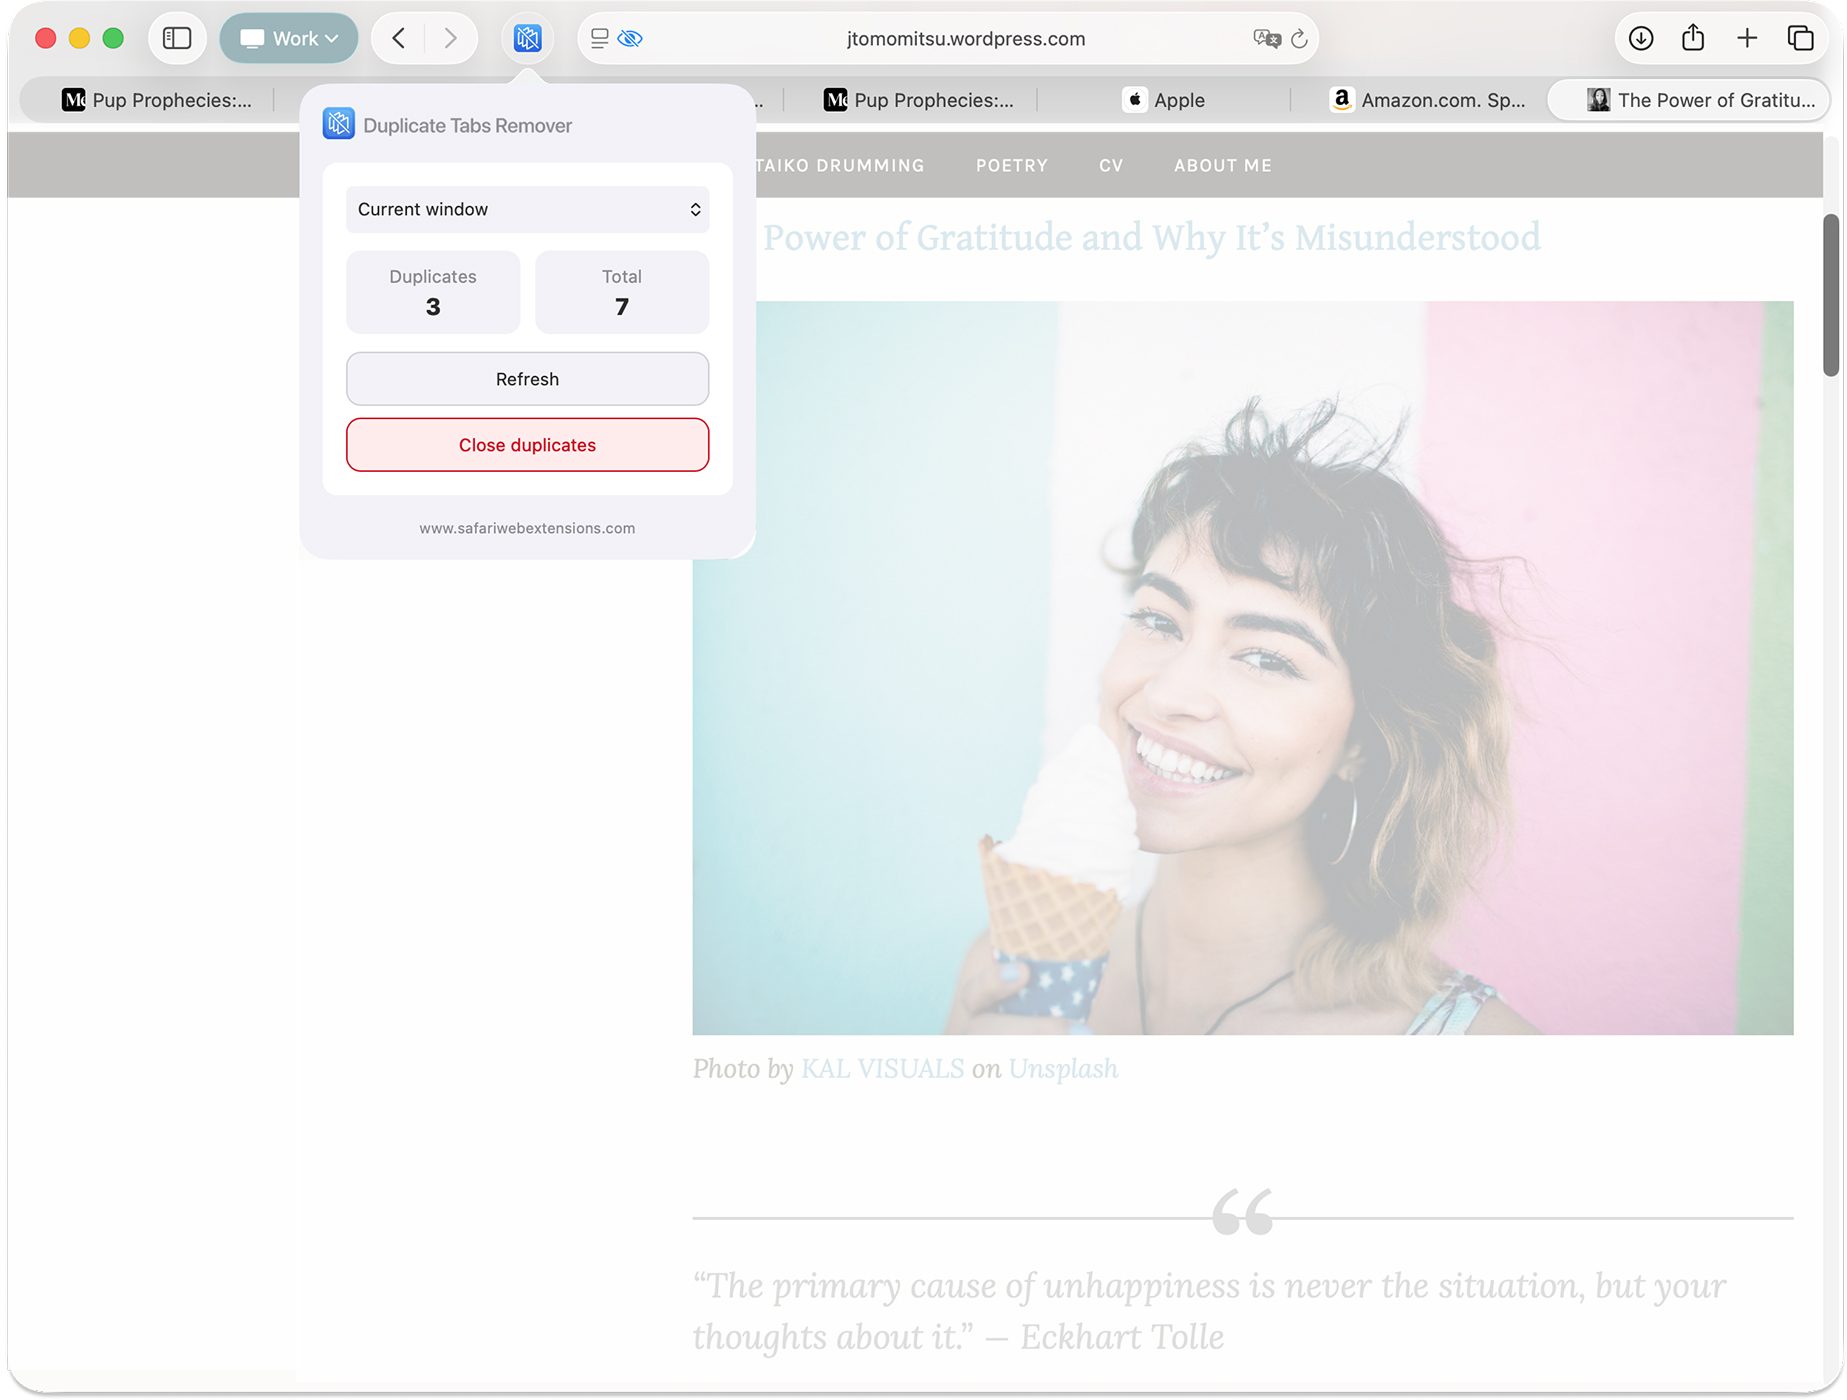Click the Translate icon in address bar
Screen dimensions: 1847x1400
click(x=1266, y=39)
